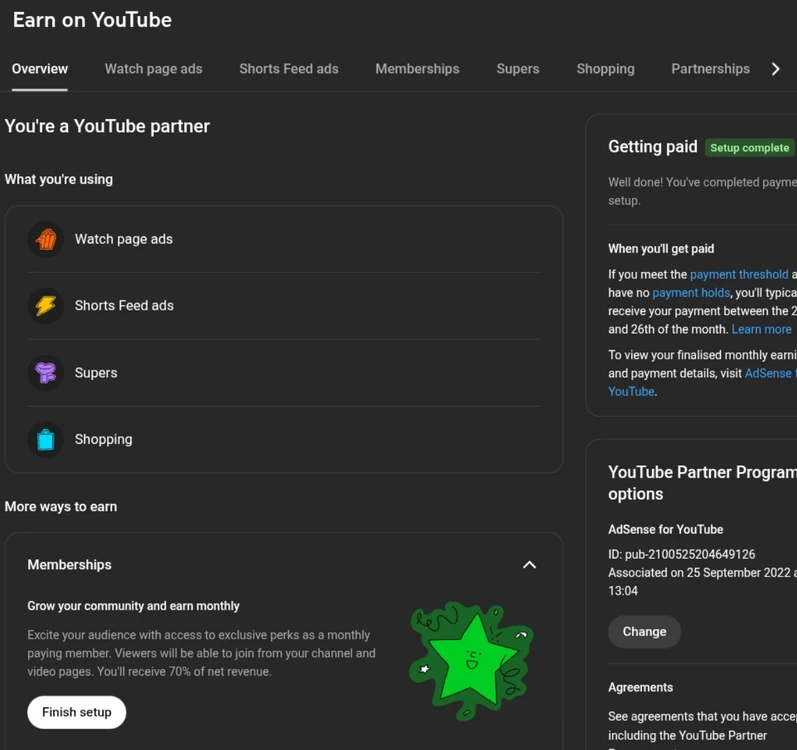Viewport: 797px width, 750px height.
Task: Click the blue Shopping bag icon
Action: [x=46, y=439]
